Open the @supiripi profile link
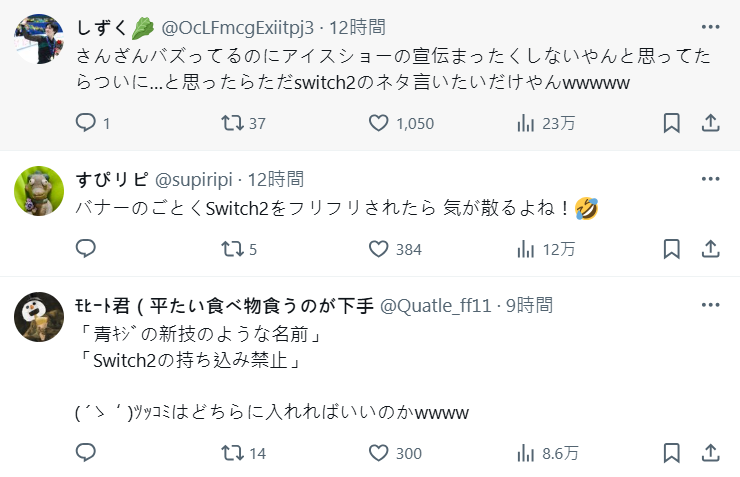The image size is (740, 477). [192, 180]
